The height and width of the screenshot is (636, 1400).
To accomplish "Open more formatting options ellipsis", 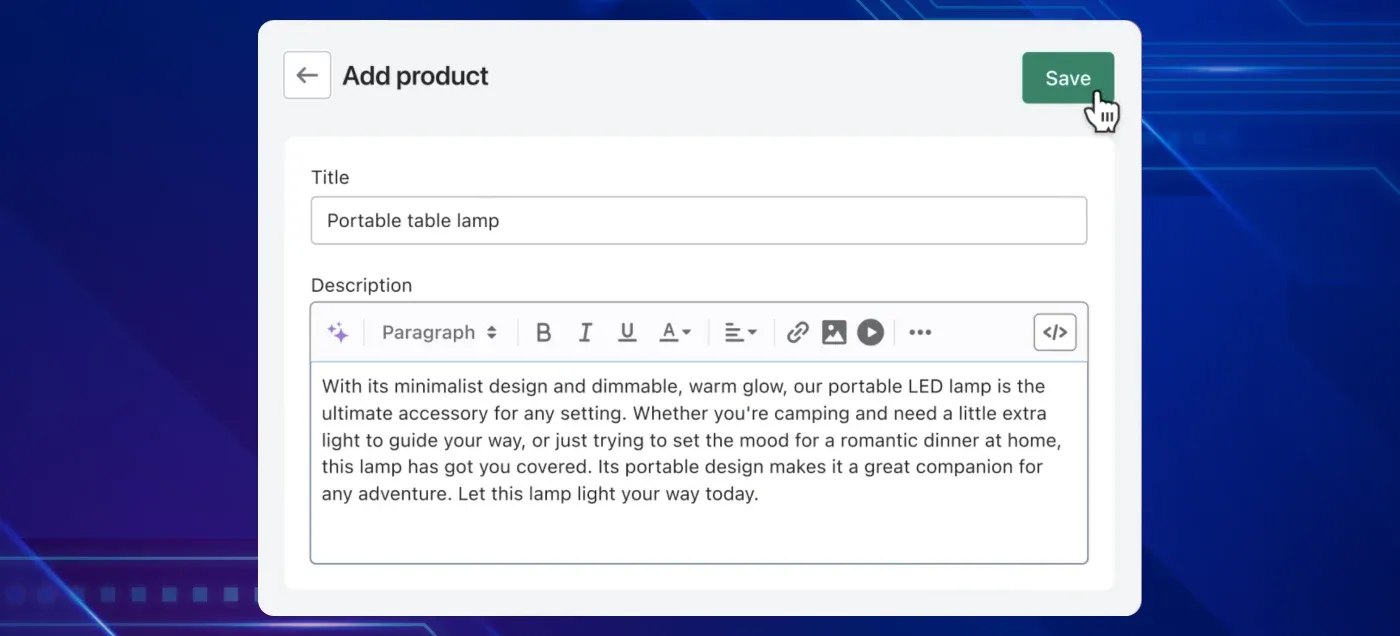I will point(920,333).
